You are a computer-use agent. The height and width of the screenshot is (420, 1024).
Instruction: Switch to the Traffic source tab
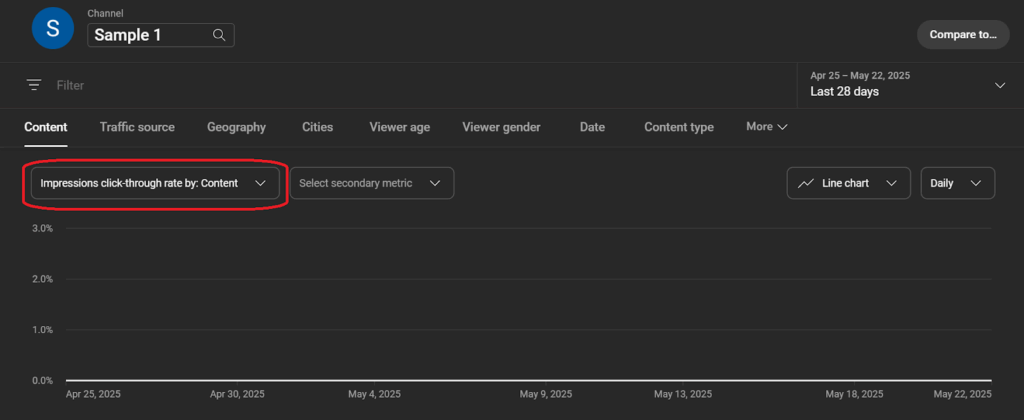137,127
